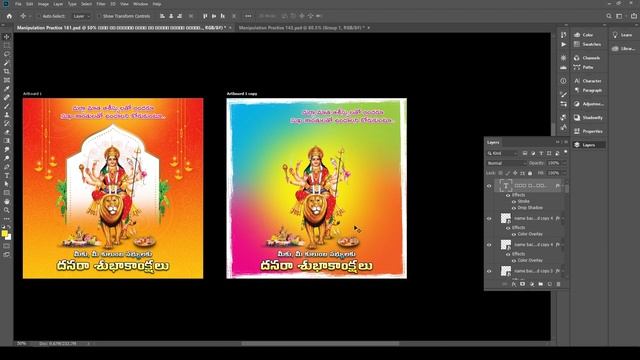Lock transparent pixels icon
Screen dimensions: 640x360
click(x=500, y=173)
